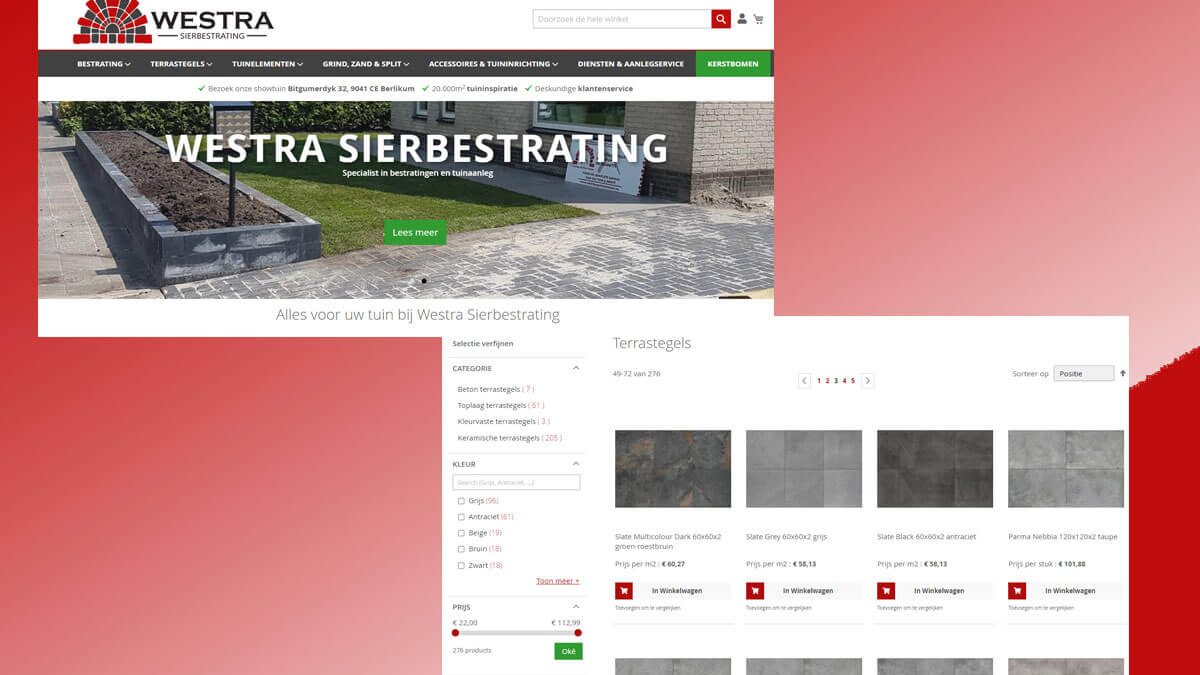
Task: Click the red search magnifier button
Action: (x=721, y=19)
